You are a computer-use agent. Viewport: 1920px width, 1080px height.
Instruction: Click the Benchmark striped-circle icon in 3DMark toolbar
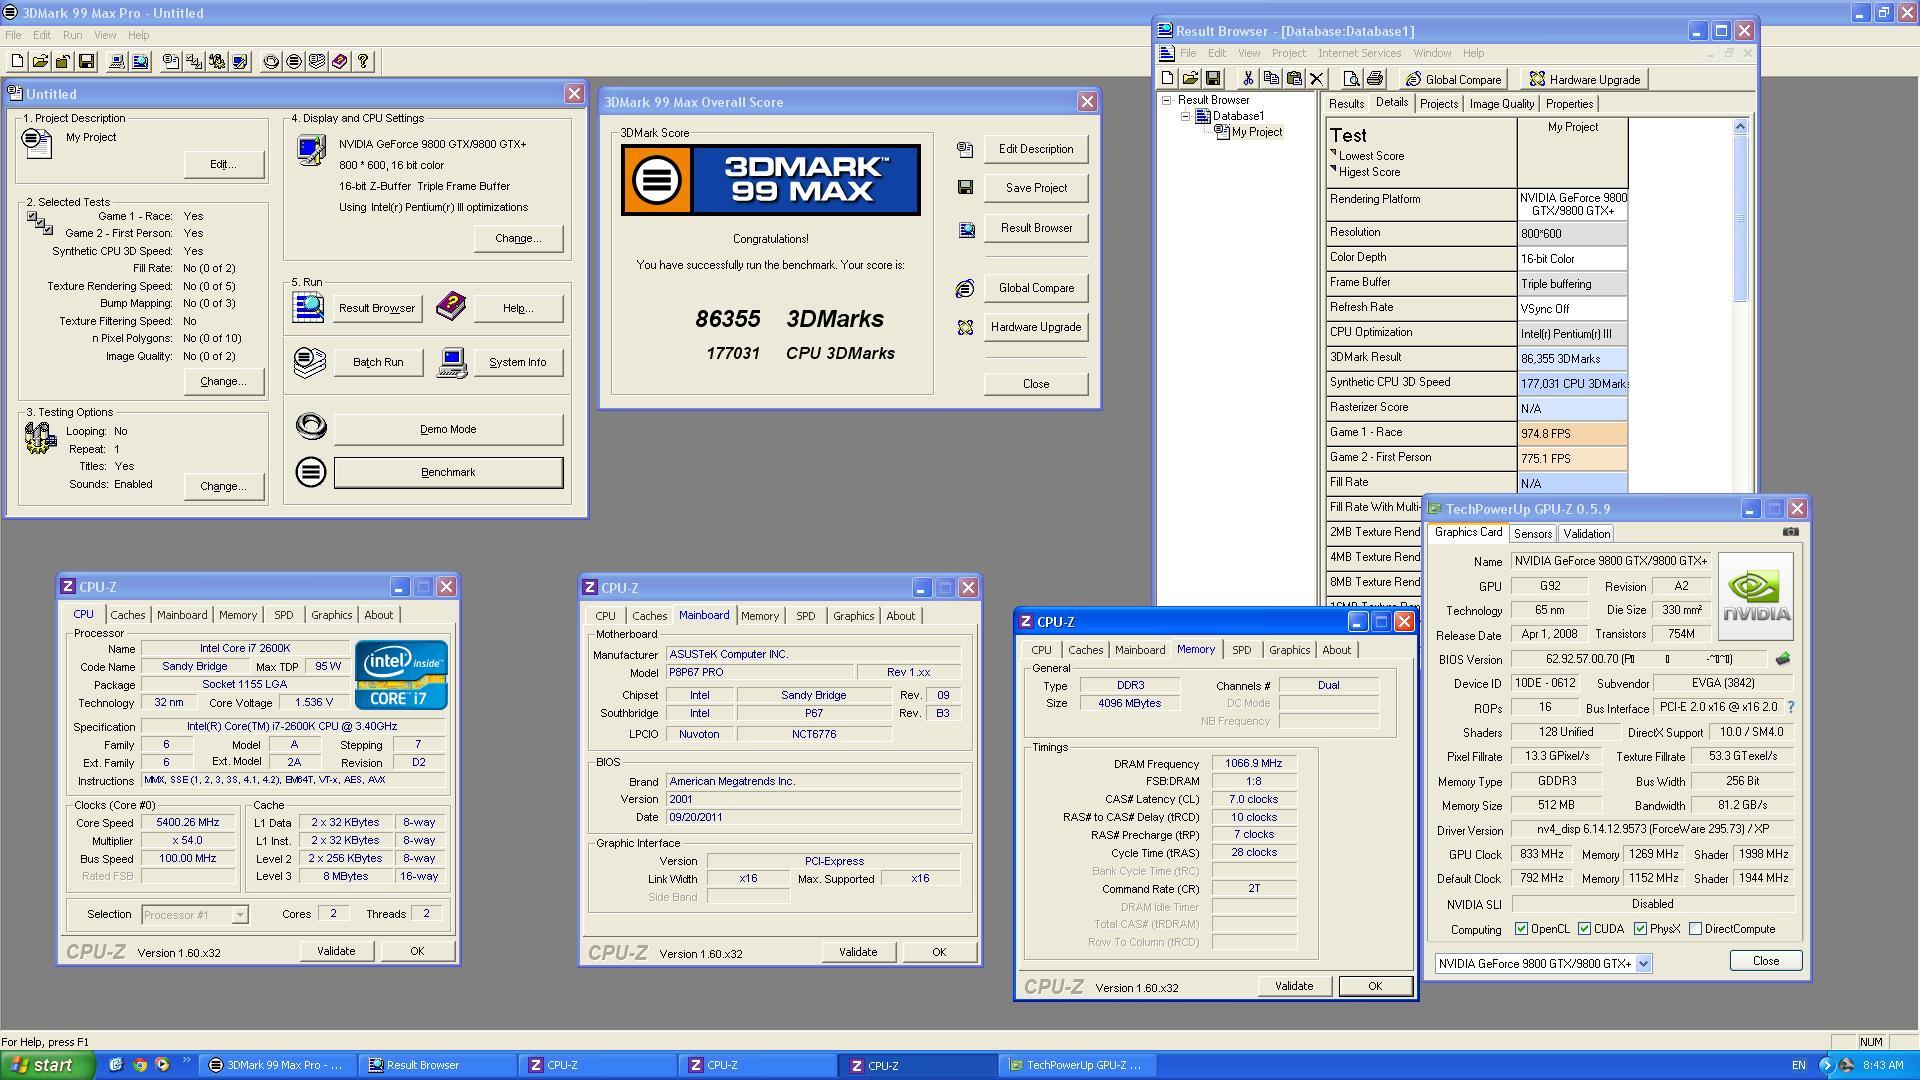pyautogui.click(x=294, y=62)
